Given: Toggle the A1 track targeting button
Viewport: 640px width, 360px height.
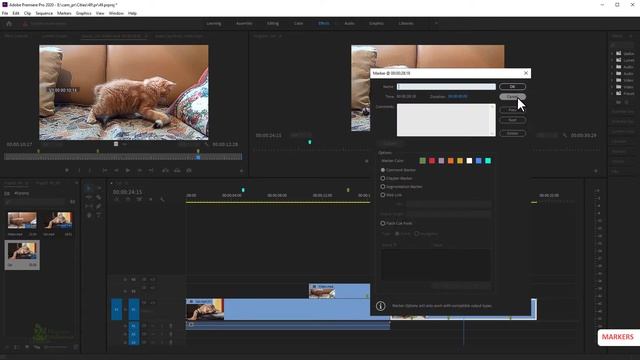Looking at the screenshot, I should pyautogui.click(x=133, y=326).
